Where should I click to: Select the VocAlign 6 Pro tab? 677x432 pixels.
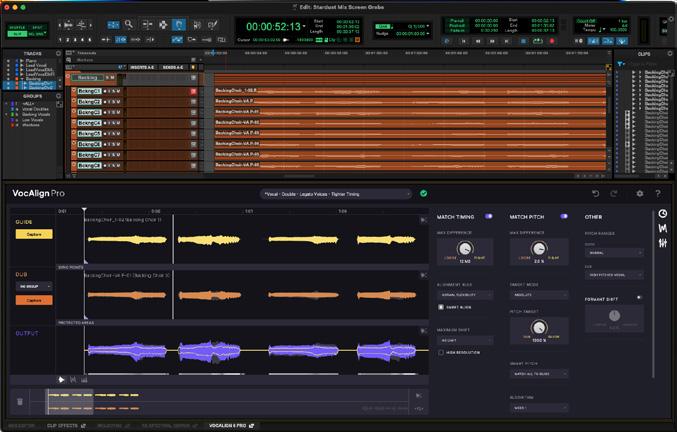tap(226, 426)
